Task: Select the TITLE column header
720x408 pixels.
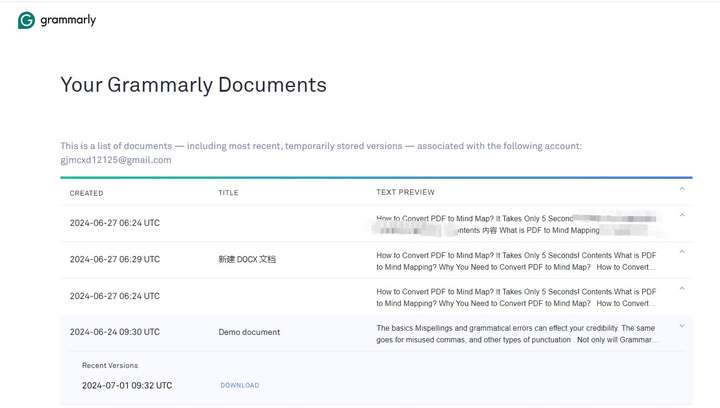Action: (228, 193)
